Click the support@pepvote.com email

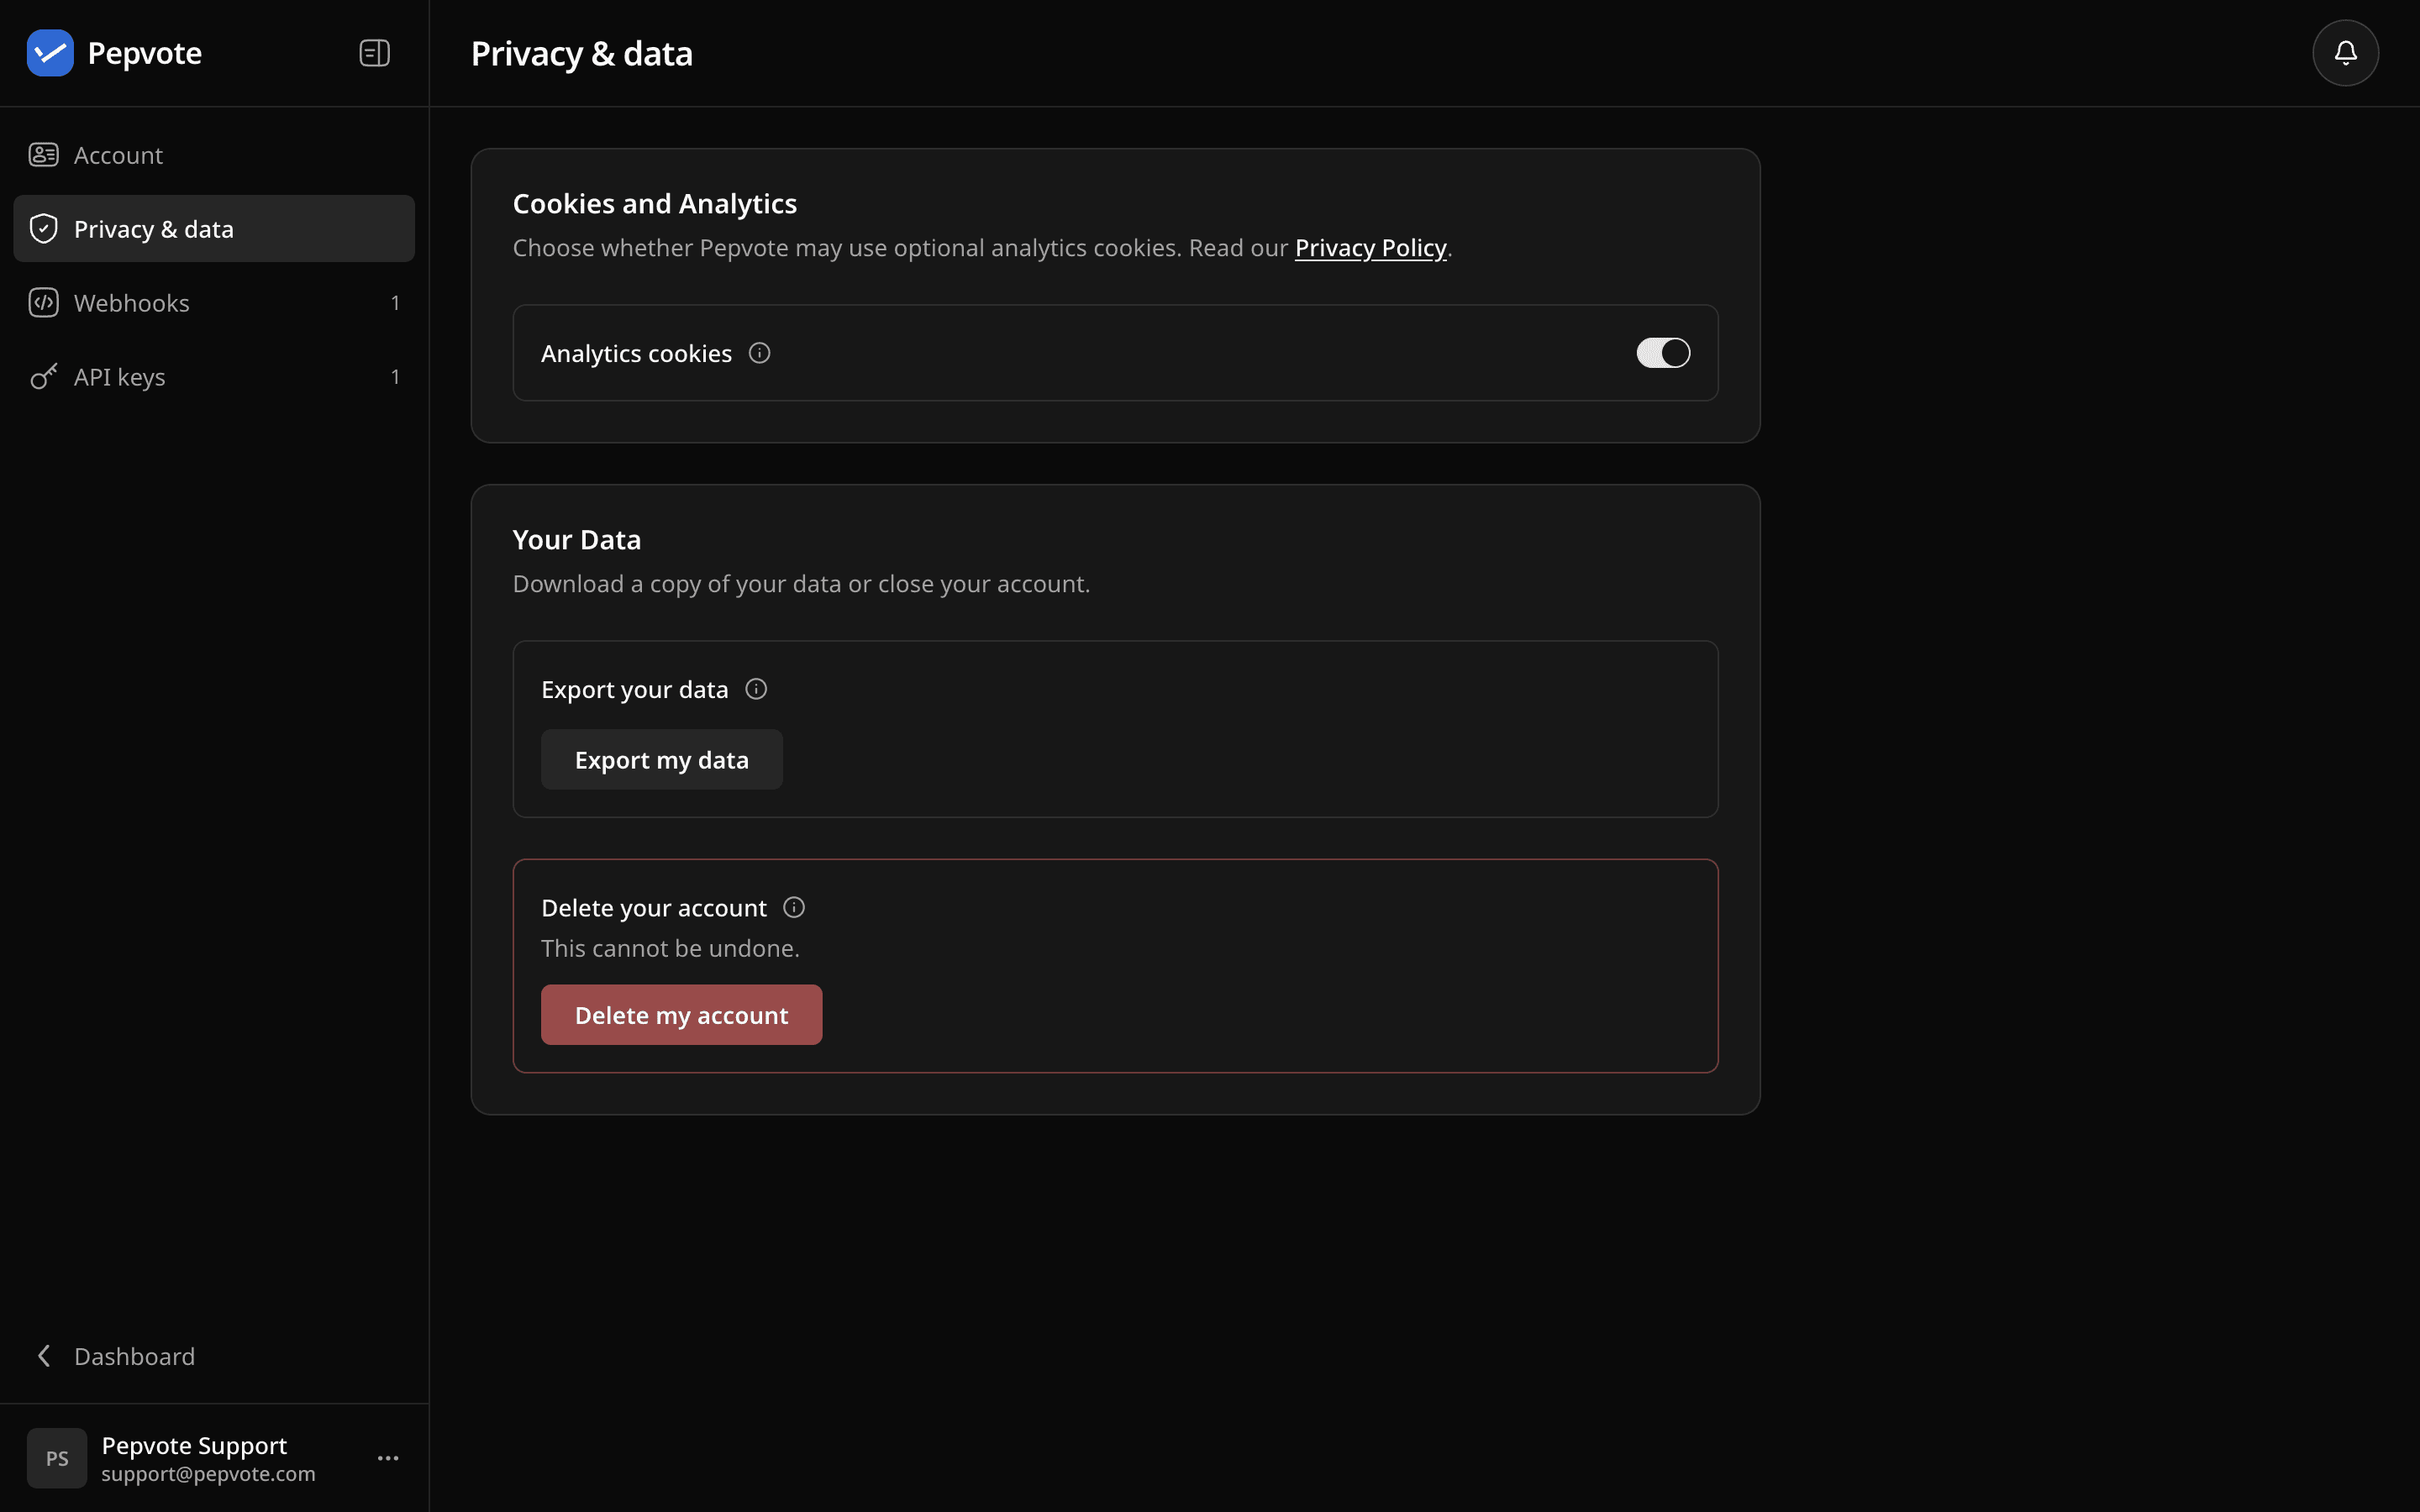coord(208,1474)
